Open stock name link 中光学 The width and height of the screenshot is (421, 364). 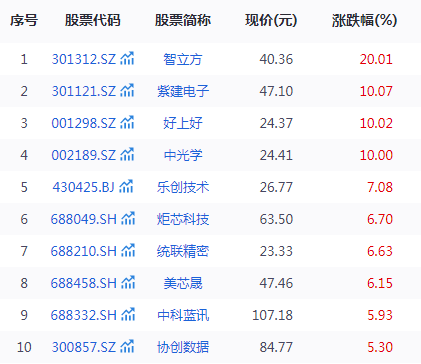tap(183, 155)
